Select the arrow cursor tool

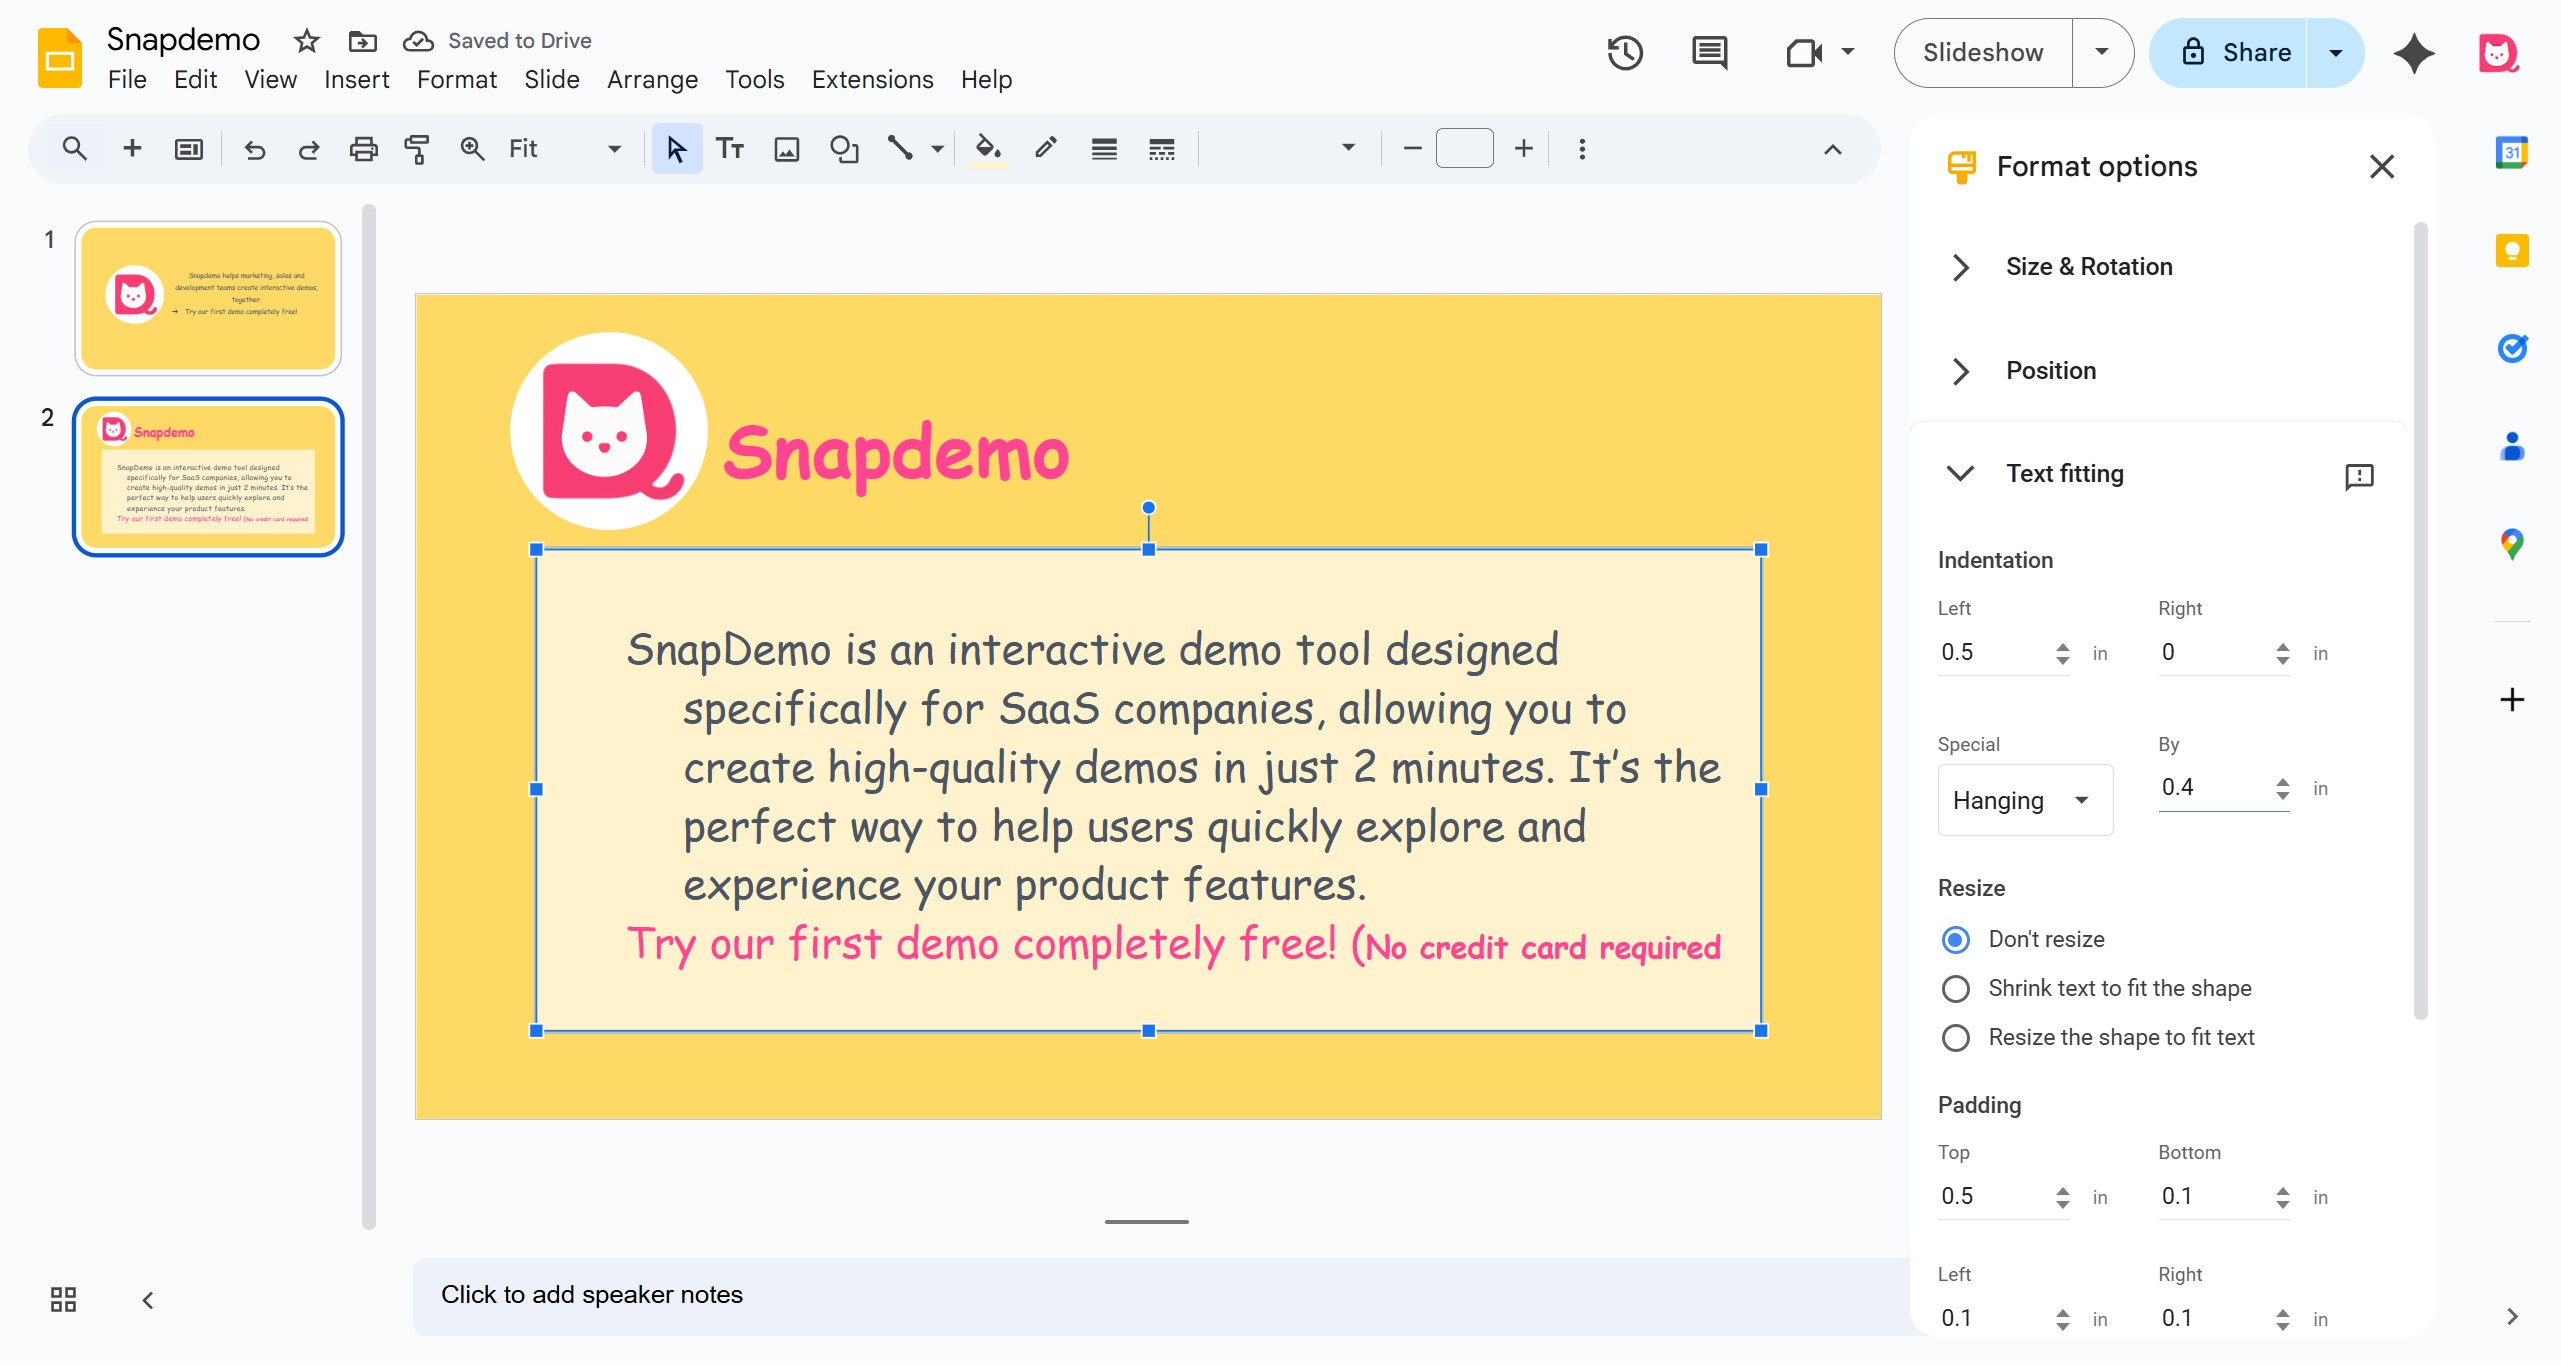click(677, 149)
